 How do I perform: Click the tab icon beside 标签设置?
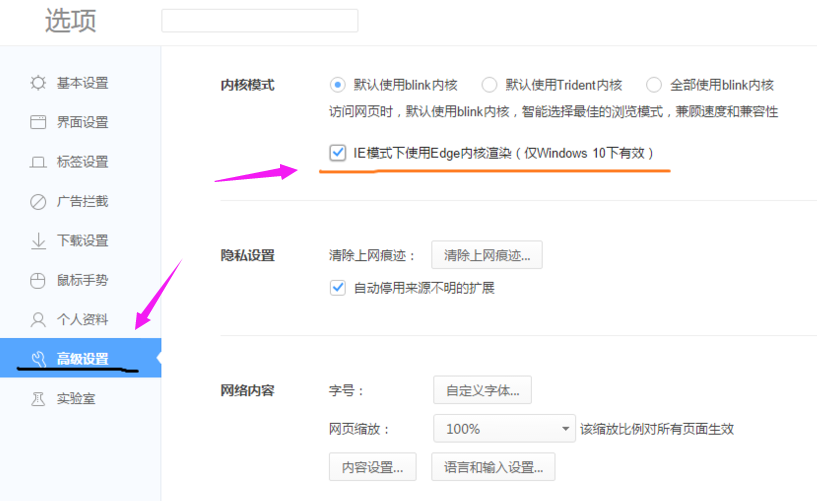click(x=38, y=162)
